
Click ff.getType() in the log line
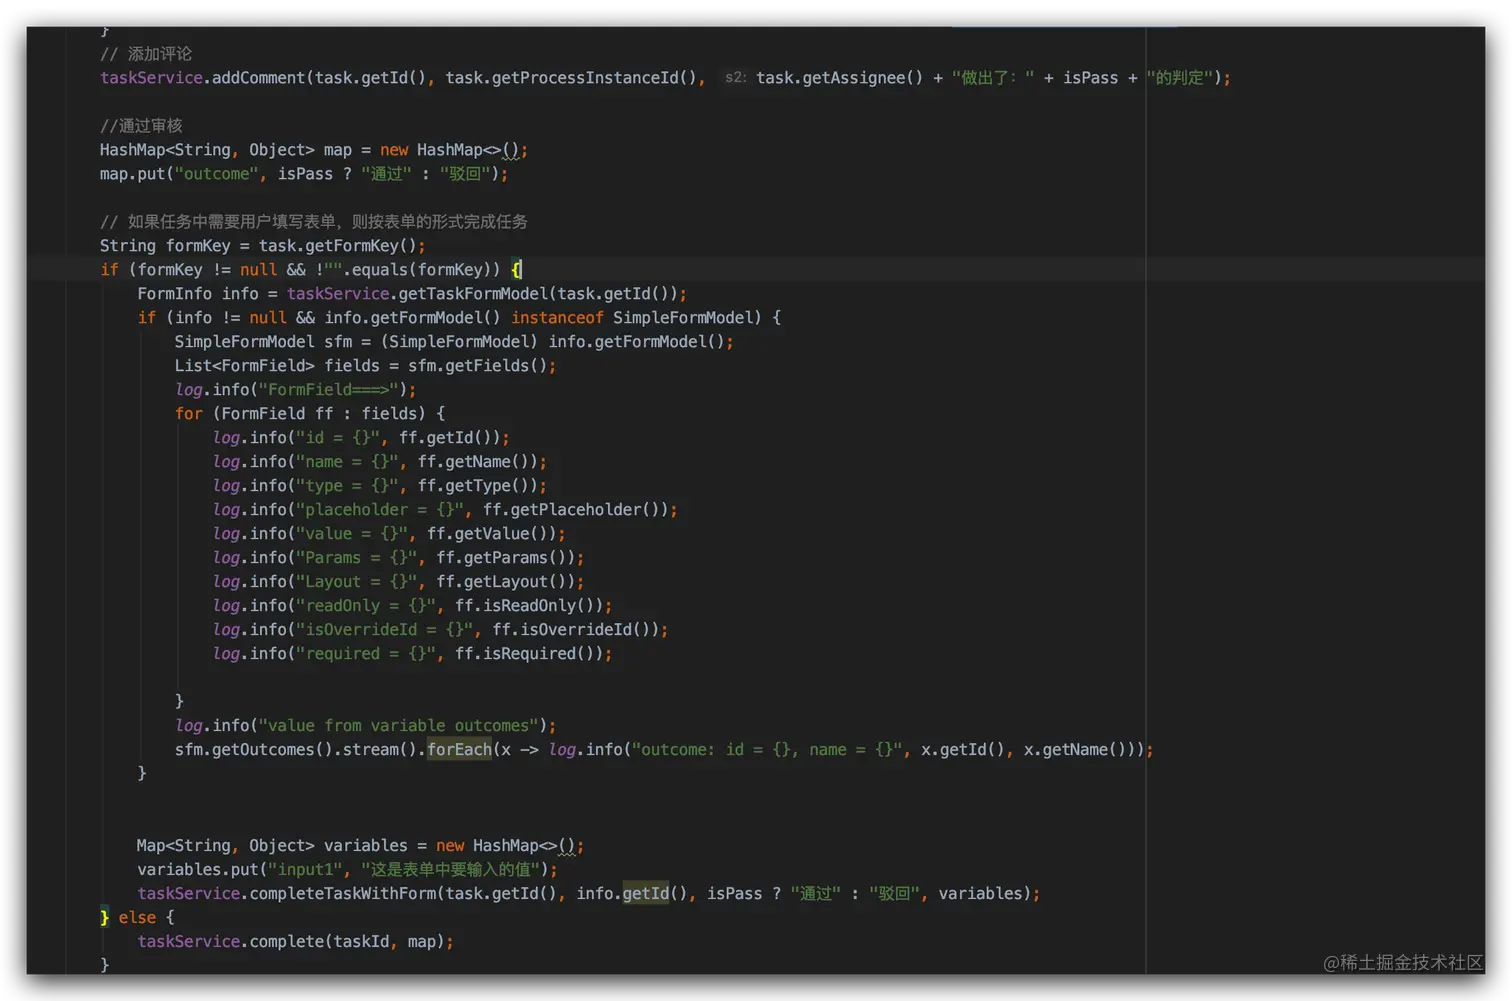[x=477, y=486]
